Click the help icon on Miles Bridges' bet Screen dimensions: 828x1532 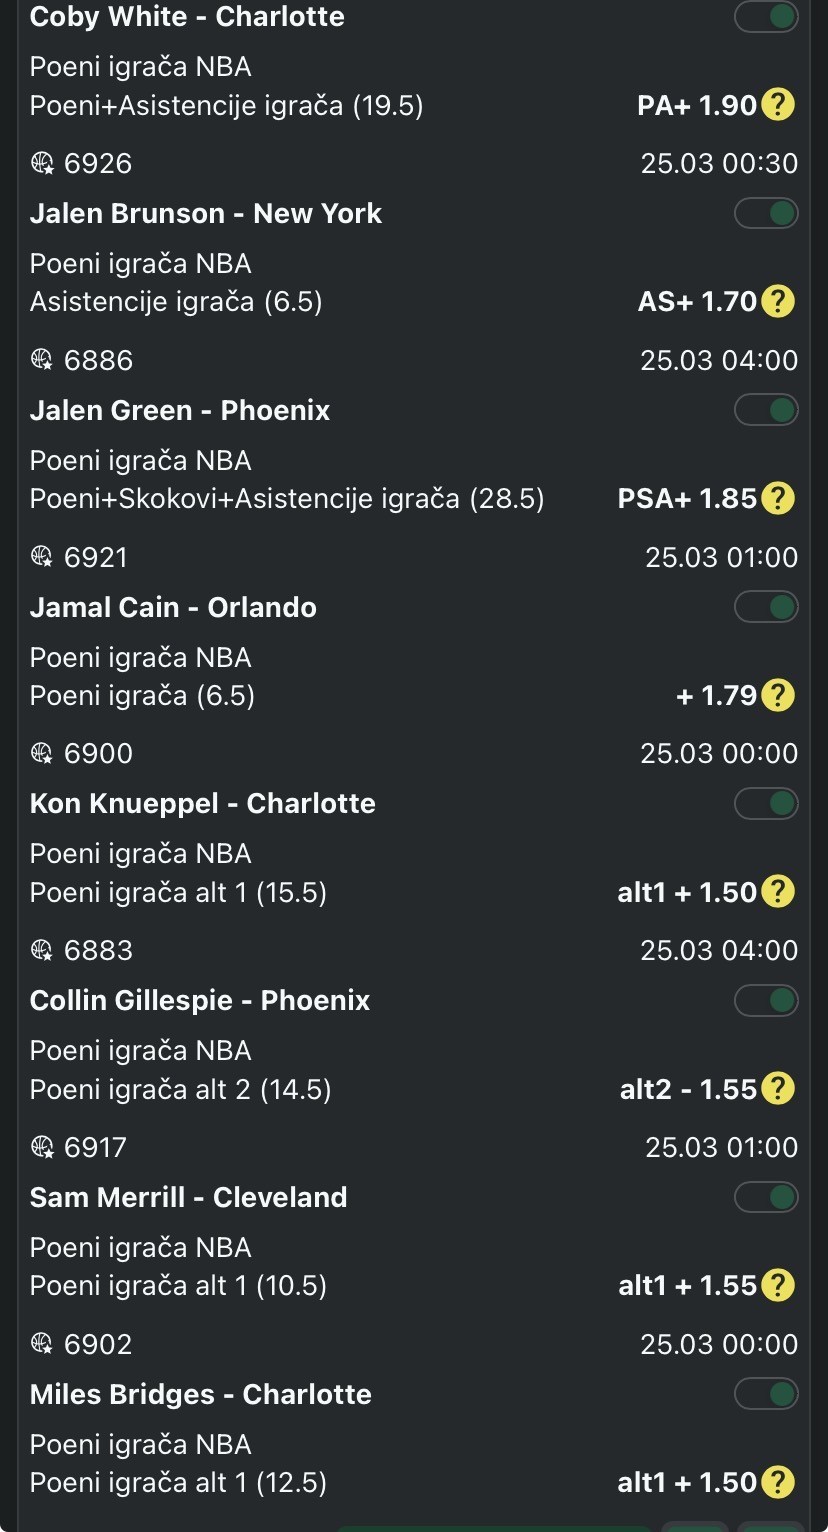pos(778,1482)
